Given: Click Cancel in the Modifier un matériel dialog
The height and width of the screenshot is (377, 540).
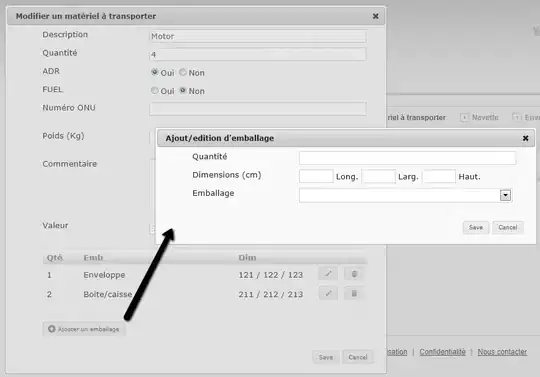Looking at the screenshot, I should click(x=358, y=357).
